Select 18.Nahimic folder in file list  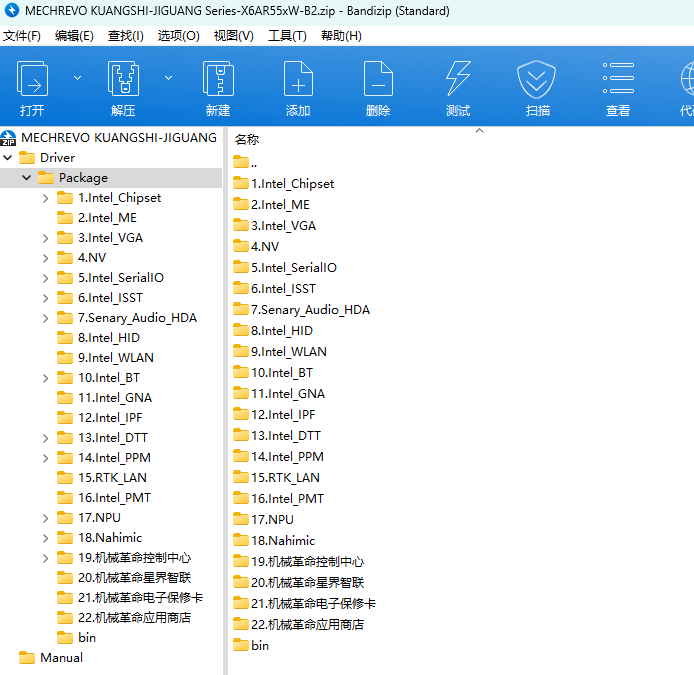click(274, 541)
